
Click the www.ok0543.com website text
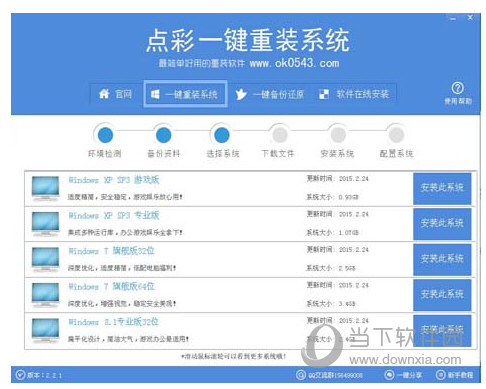(x=294, y=63)
